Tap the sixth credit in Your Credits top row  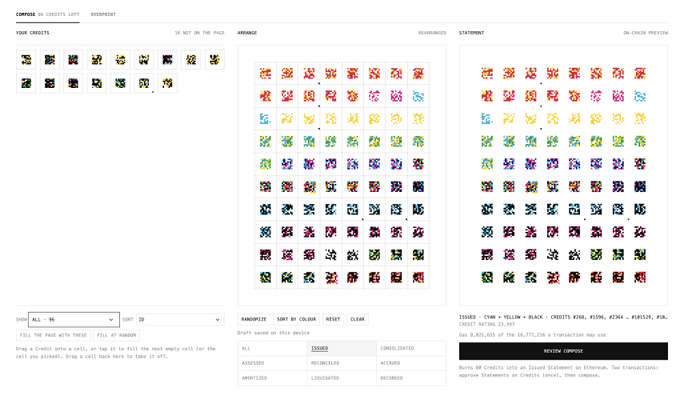click(144, 60)
